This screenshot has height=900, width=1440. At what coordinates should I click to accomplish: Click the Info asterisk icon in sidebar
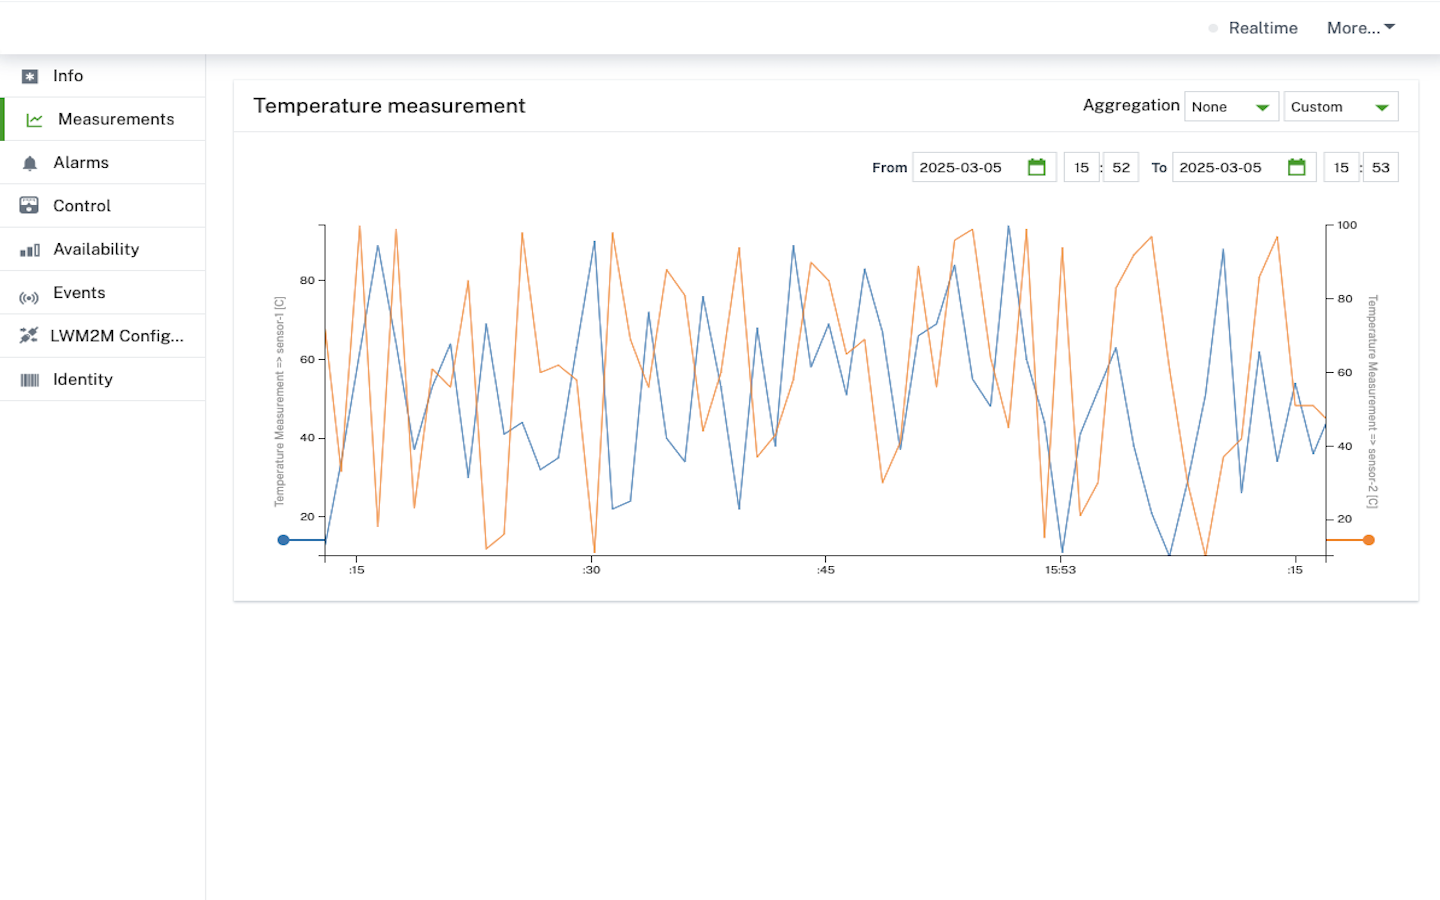(x=30, y=77)
